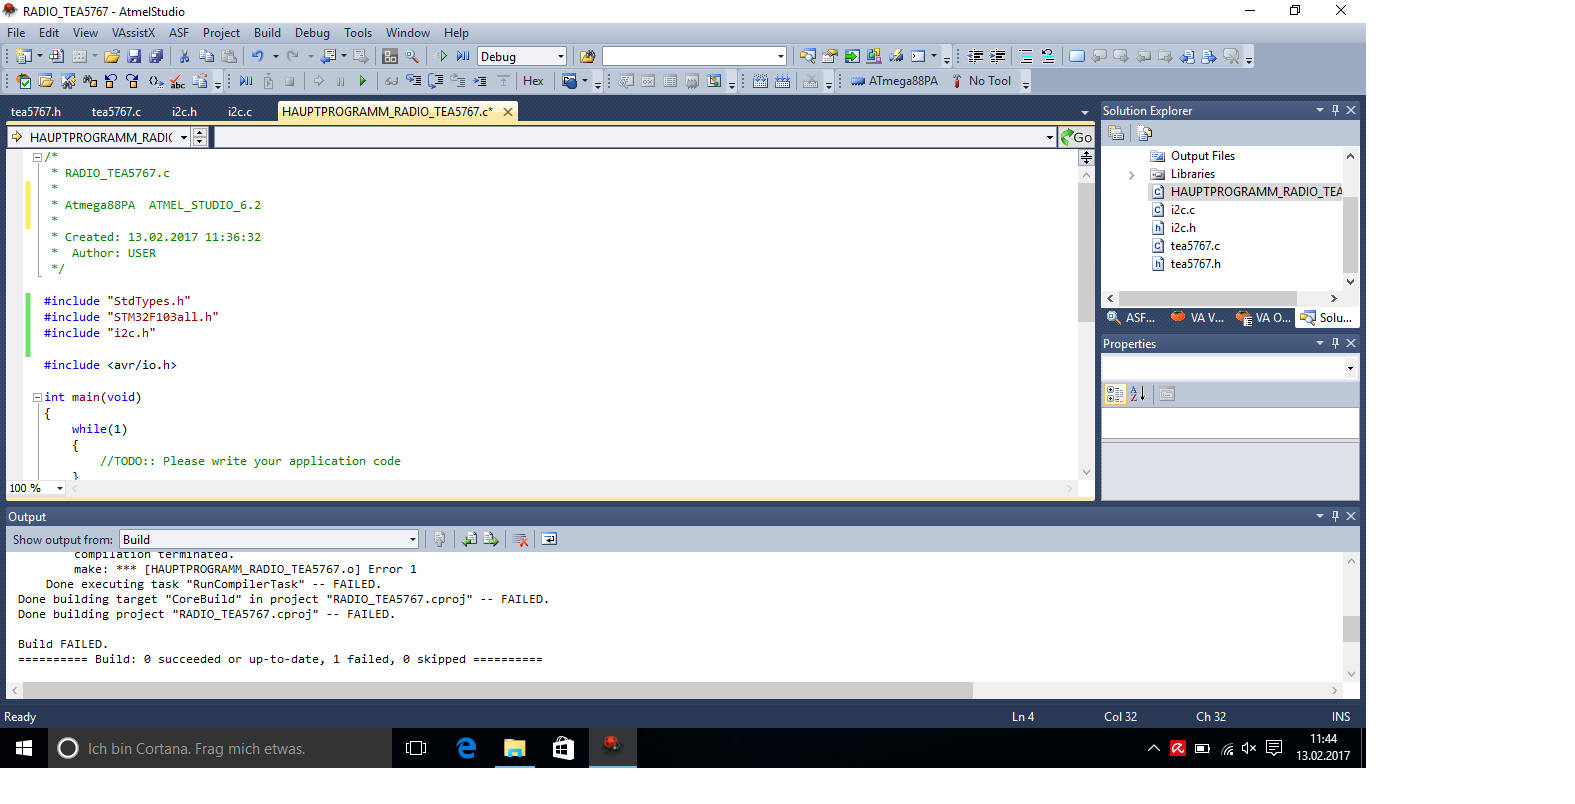Image resolution: width=1575 pixels, height=804 pixels.
Task: Click the Windows Start button
Action: pos(24,748)
